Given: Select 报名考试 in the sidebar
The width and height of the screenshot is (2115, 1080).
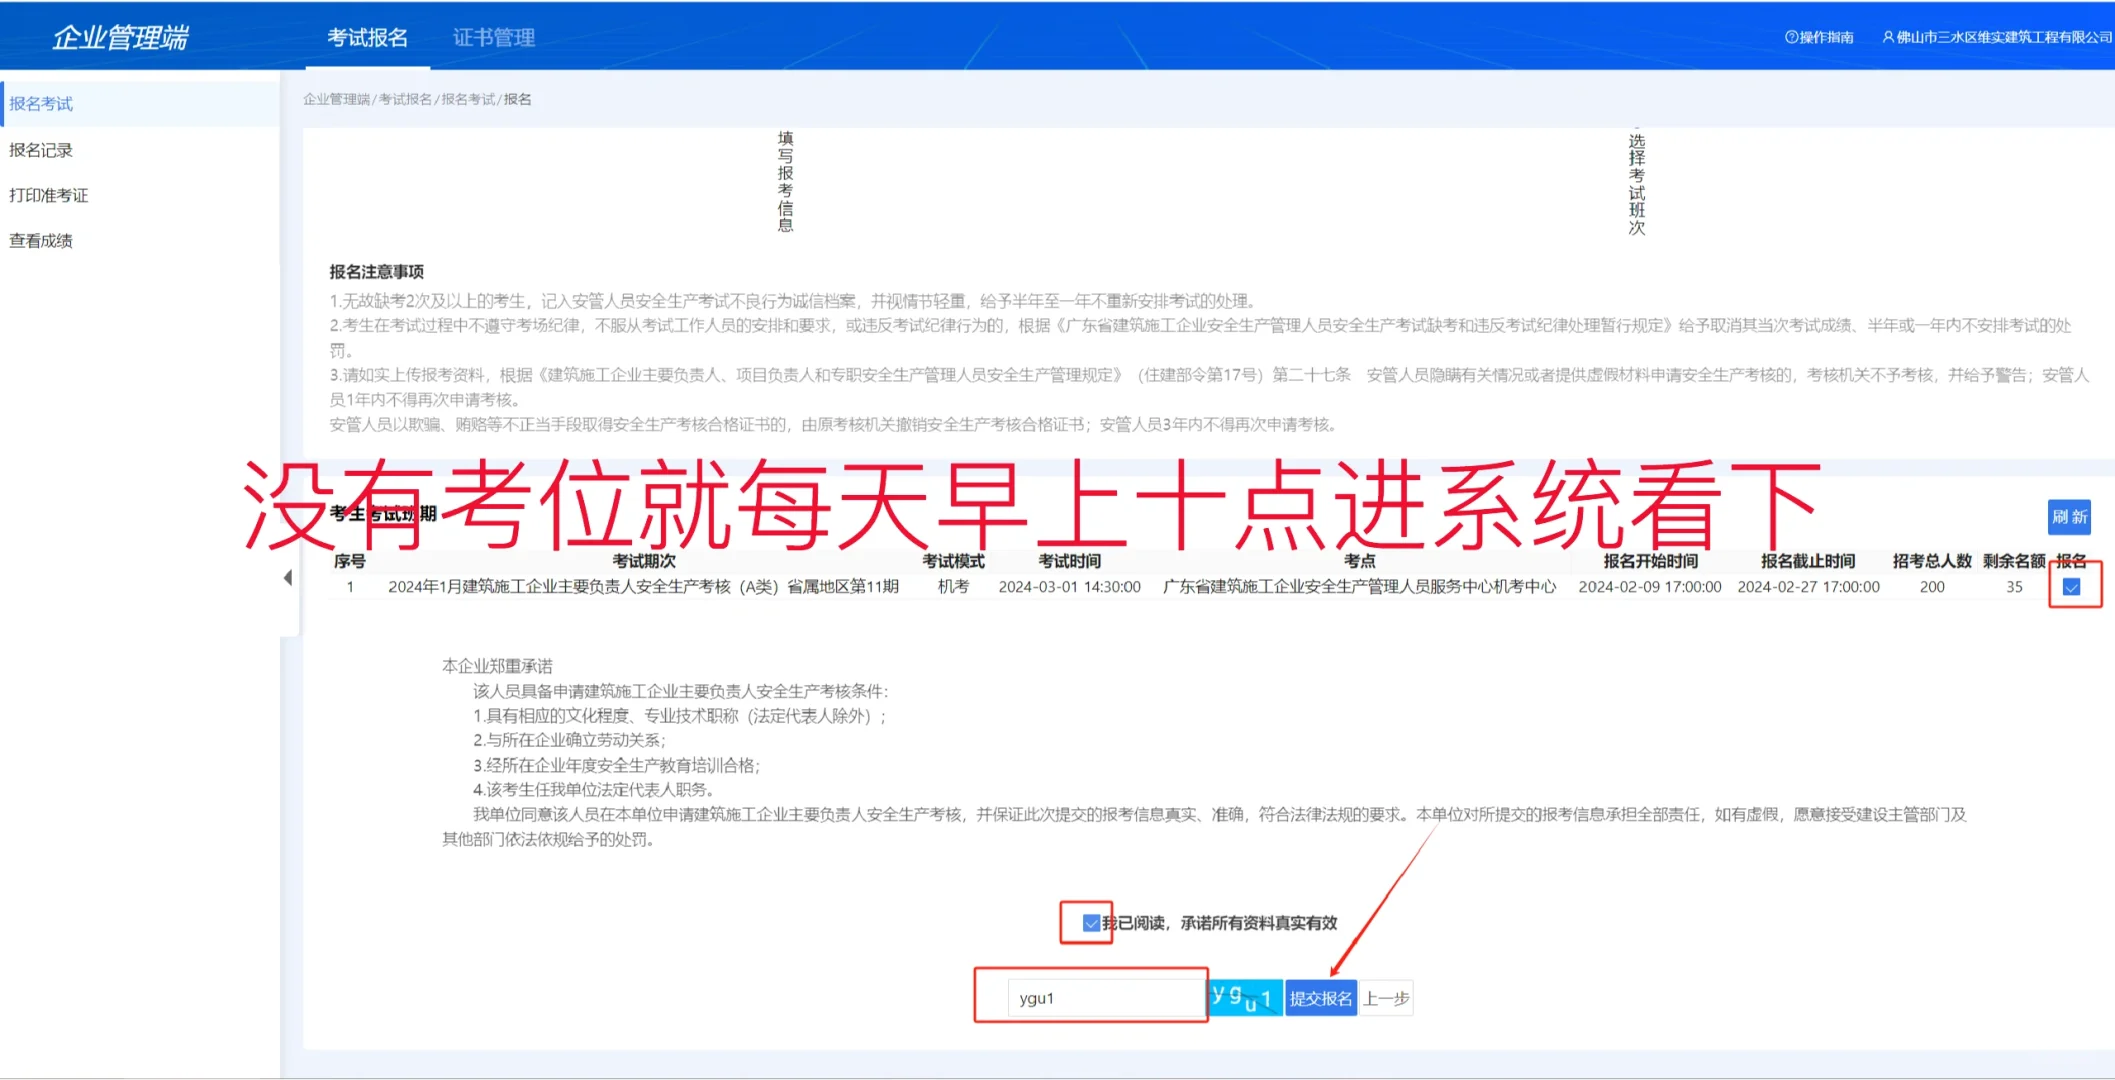Looking at the screenshot, I should point(41,104).
